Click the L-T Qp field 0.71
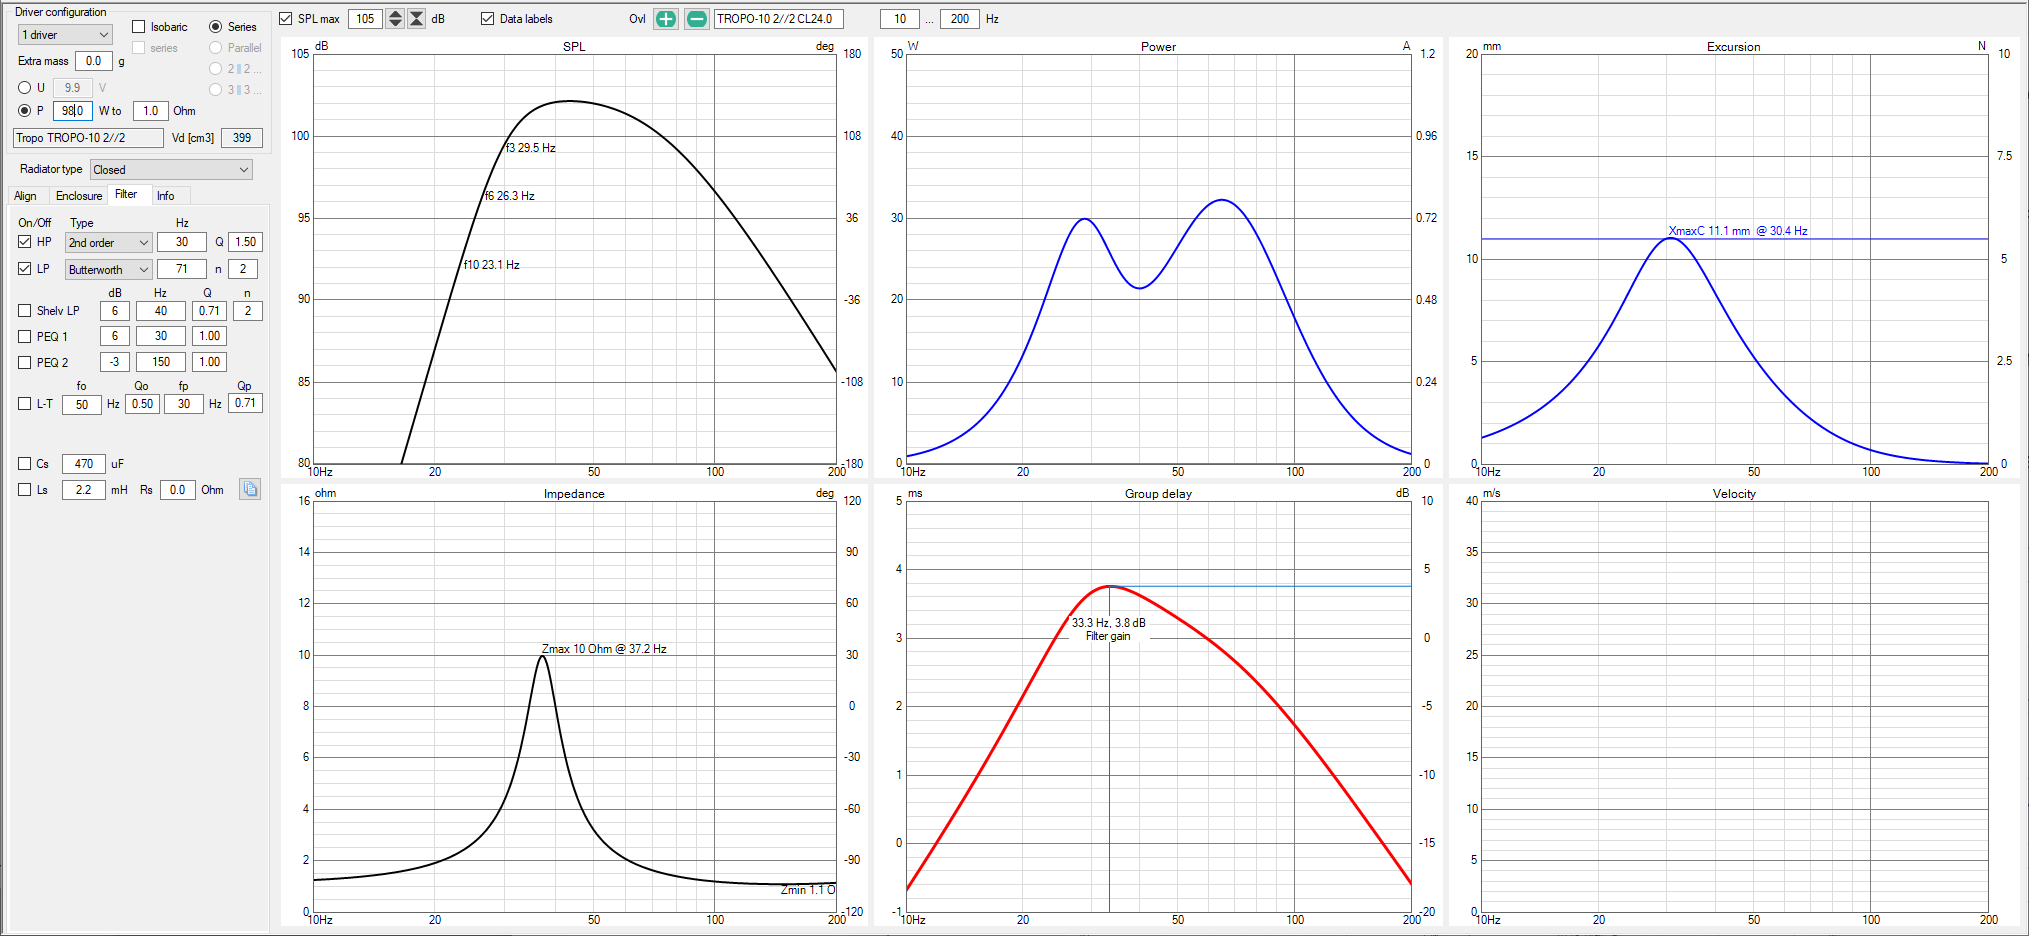Screen dimensions: 2029x936 click(245, 403)
